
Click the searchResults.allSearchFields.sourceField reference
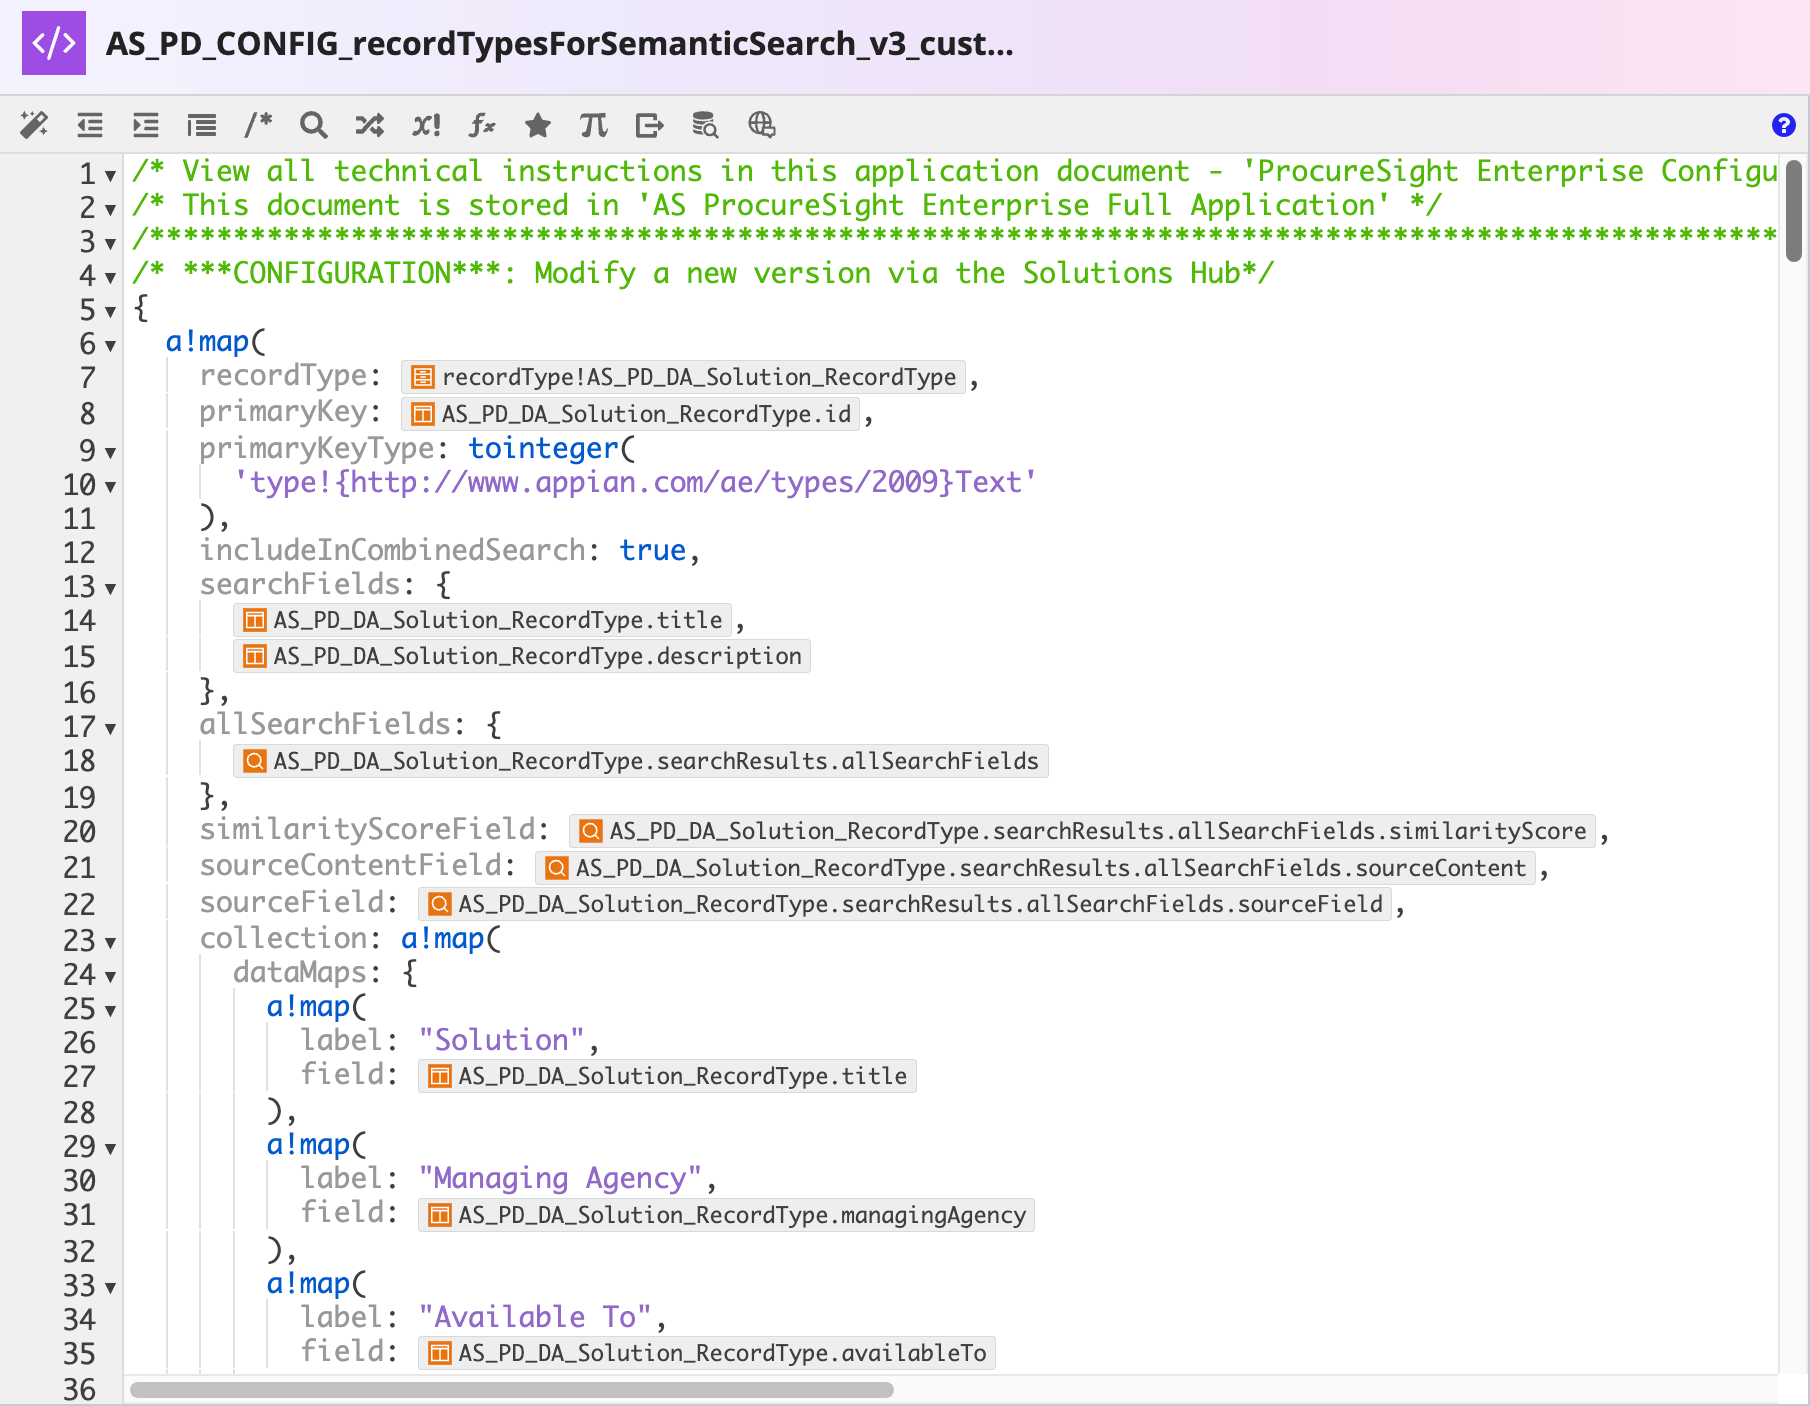click(x=905, y=904)
